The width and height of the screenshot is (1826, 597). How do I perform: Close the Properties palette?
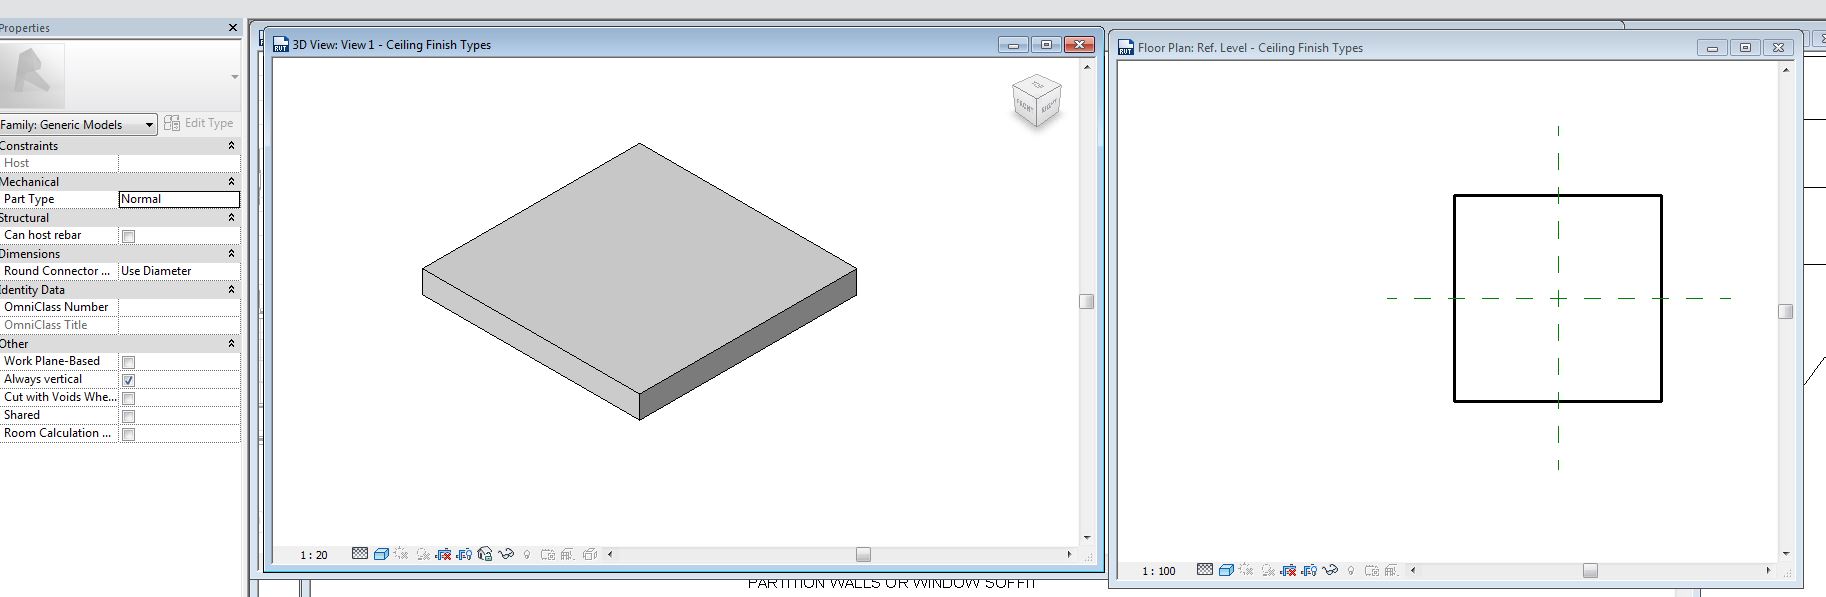(233, 28)
